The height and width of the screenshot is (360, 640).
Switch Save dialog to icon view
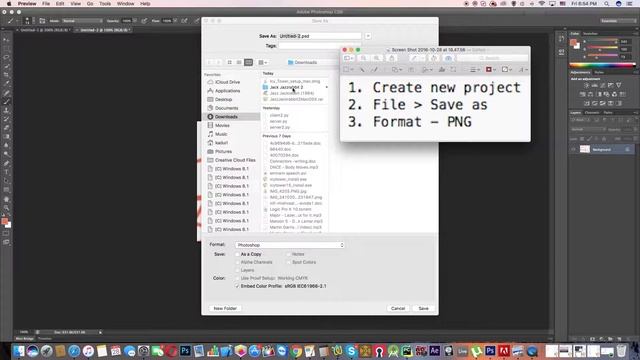(229, 62)
